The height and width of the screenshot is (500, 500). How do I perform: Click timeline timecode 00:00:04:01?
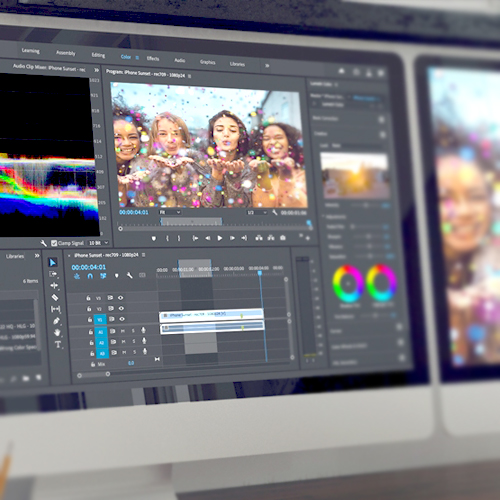[x=89, y=267]
